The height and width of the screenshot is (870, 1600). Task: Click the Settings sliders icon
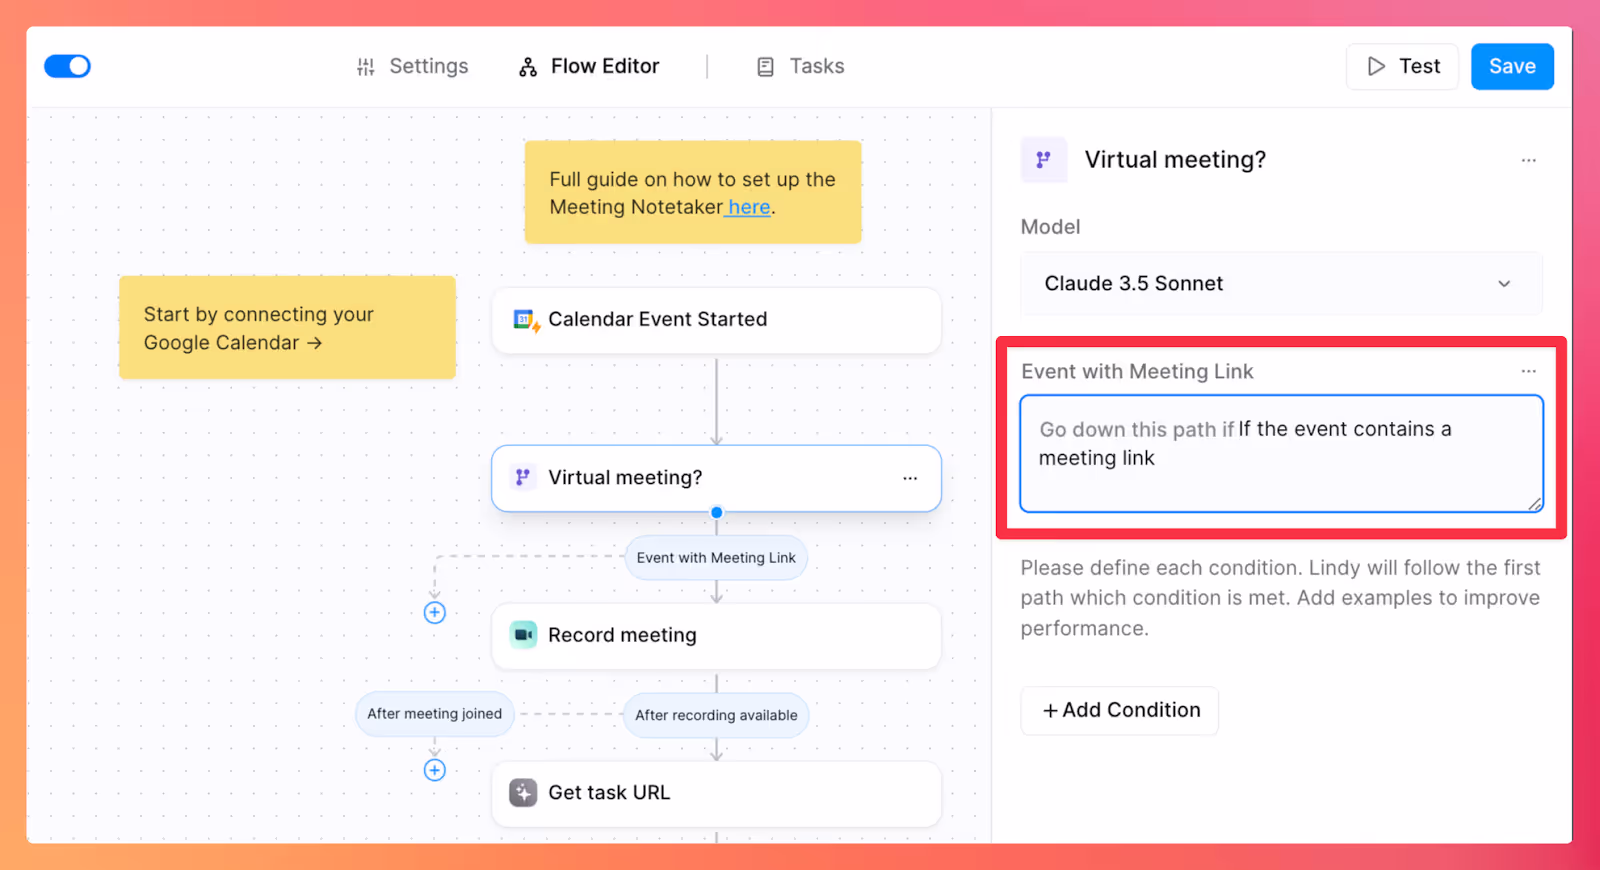click(x=366, y=67)
